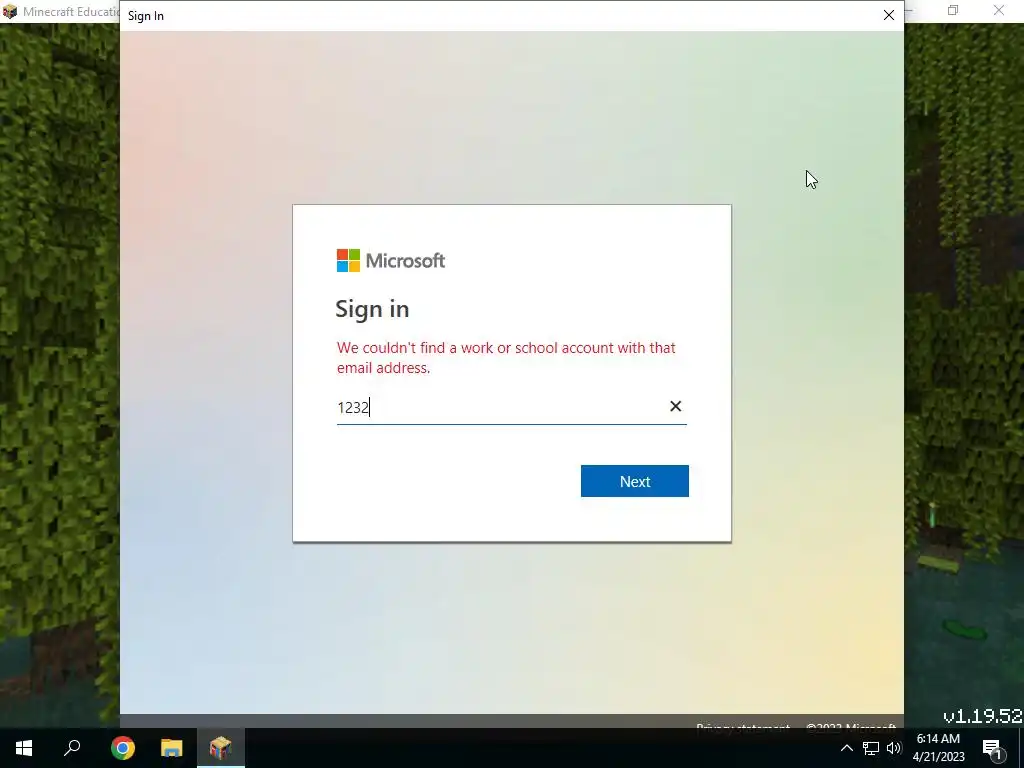The width and height of the screenshot is (1024, 768).
Task: Restore the Minecraft Education window
Action: (x=953, y=10)
